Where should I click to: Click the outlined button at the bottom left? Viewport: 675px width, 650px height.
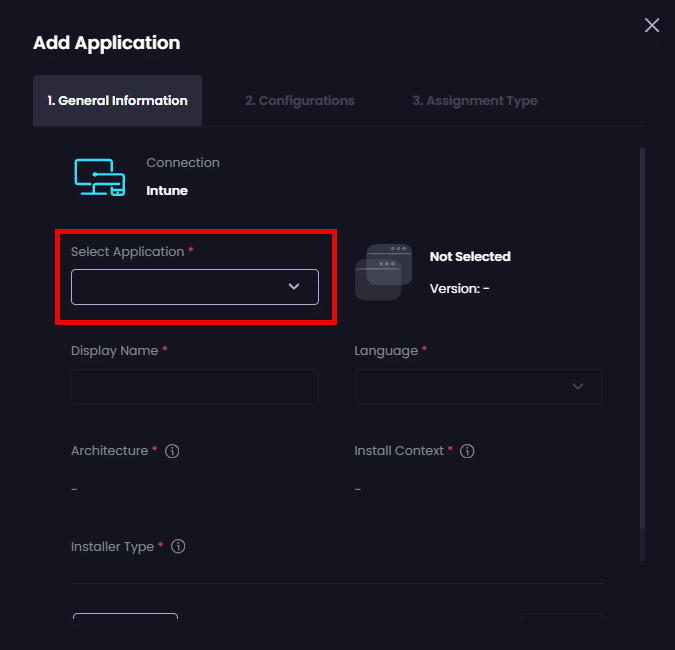125,617
